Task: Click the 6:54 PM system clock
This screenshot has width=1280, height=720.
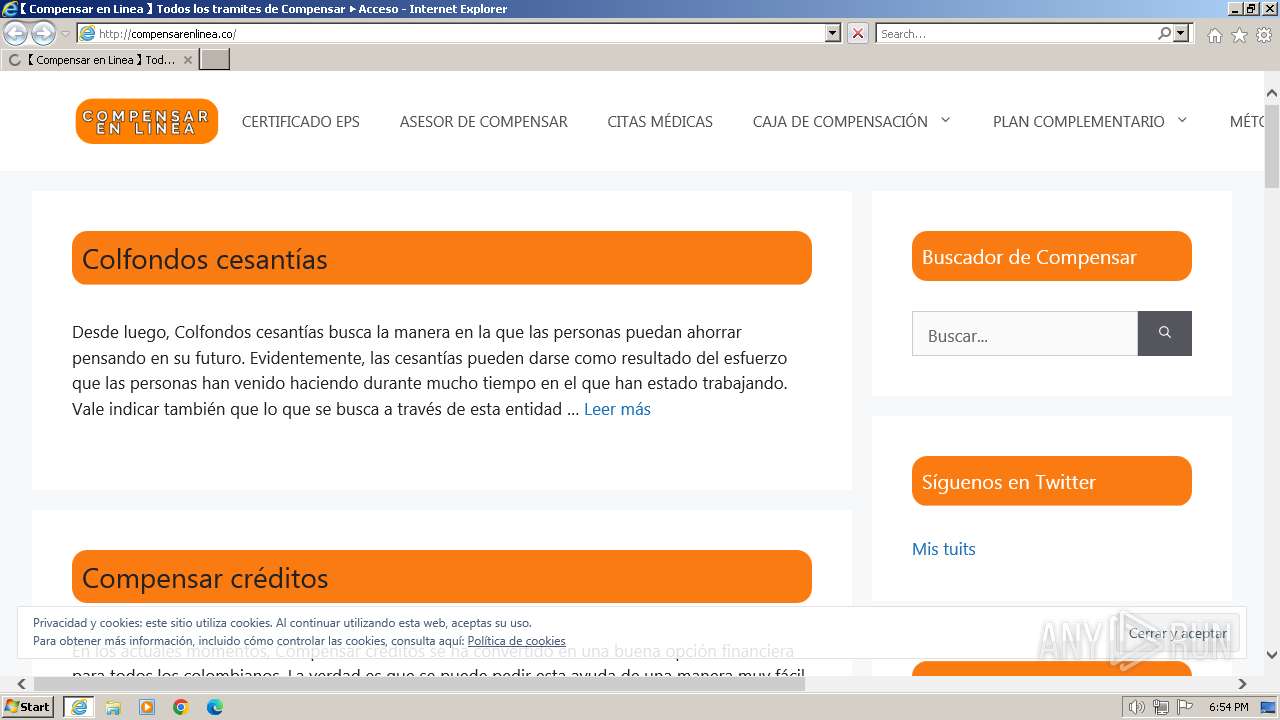Action: pos(1228,707)
